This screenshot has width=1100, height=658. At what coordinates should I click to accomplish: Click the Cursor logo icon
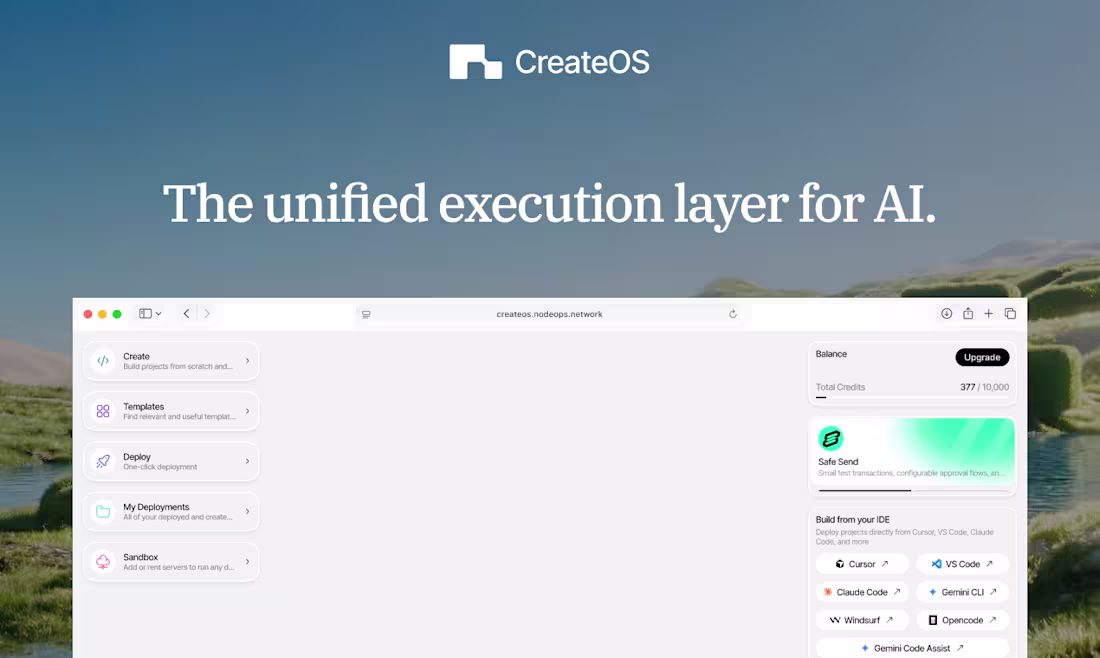840,564
